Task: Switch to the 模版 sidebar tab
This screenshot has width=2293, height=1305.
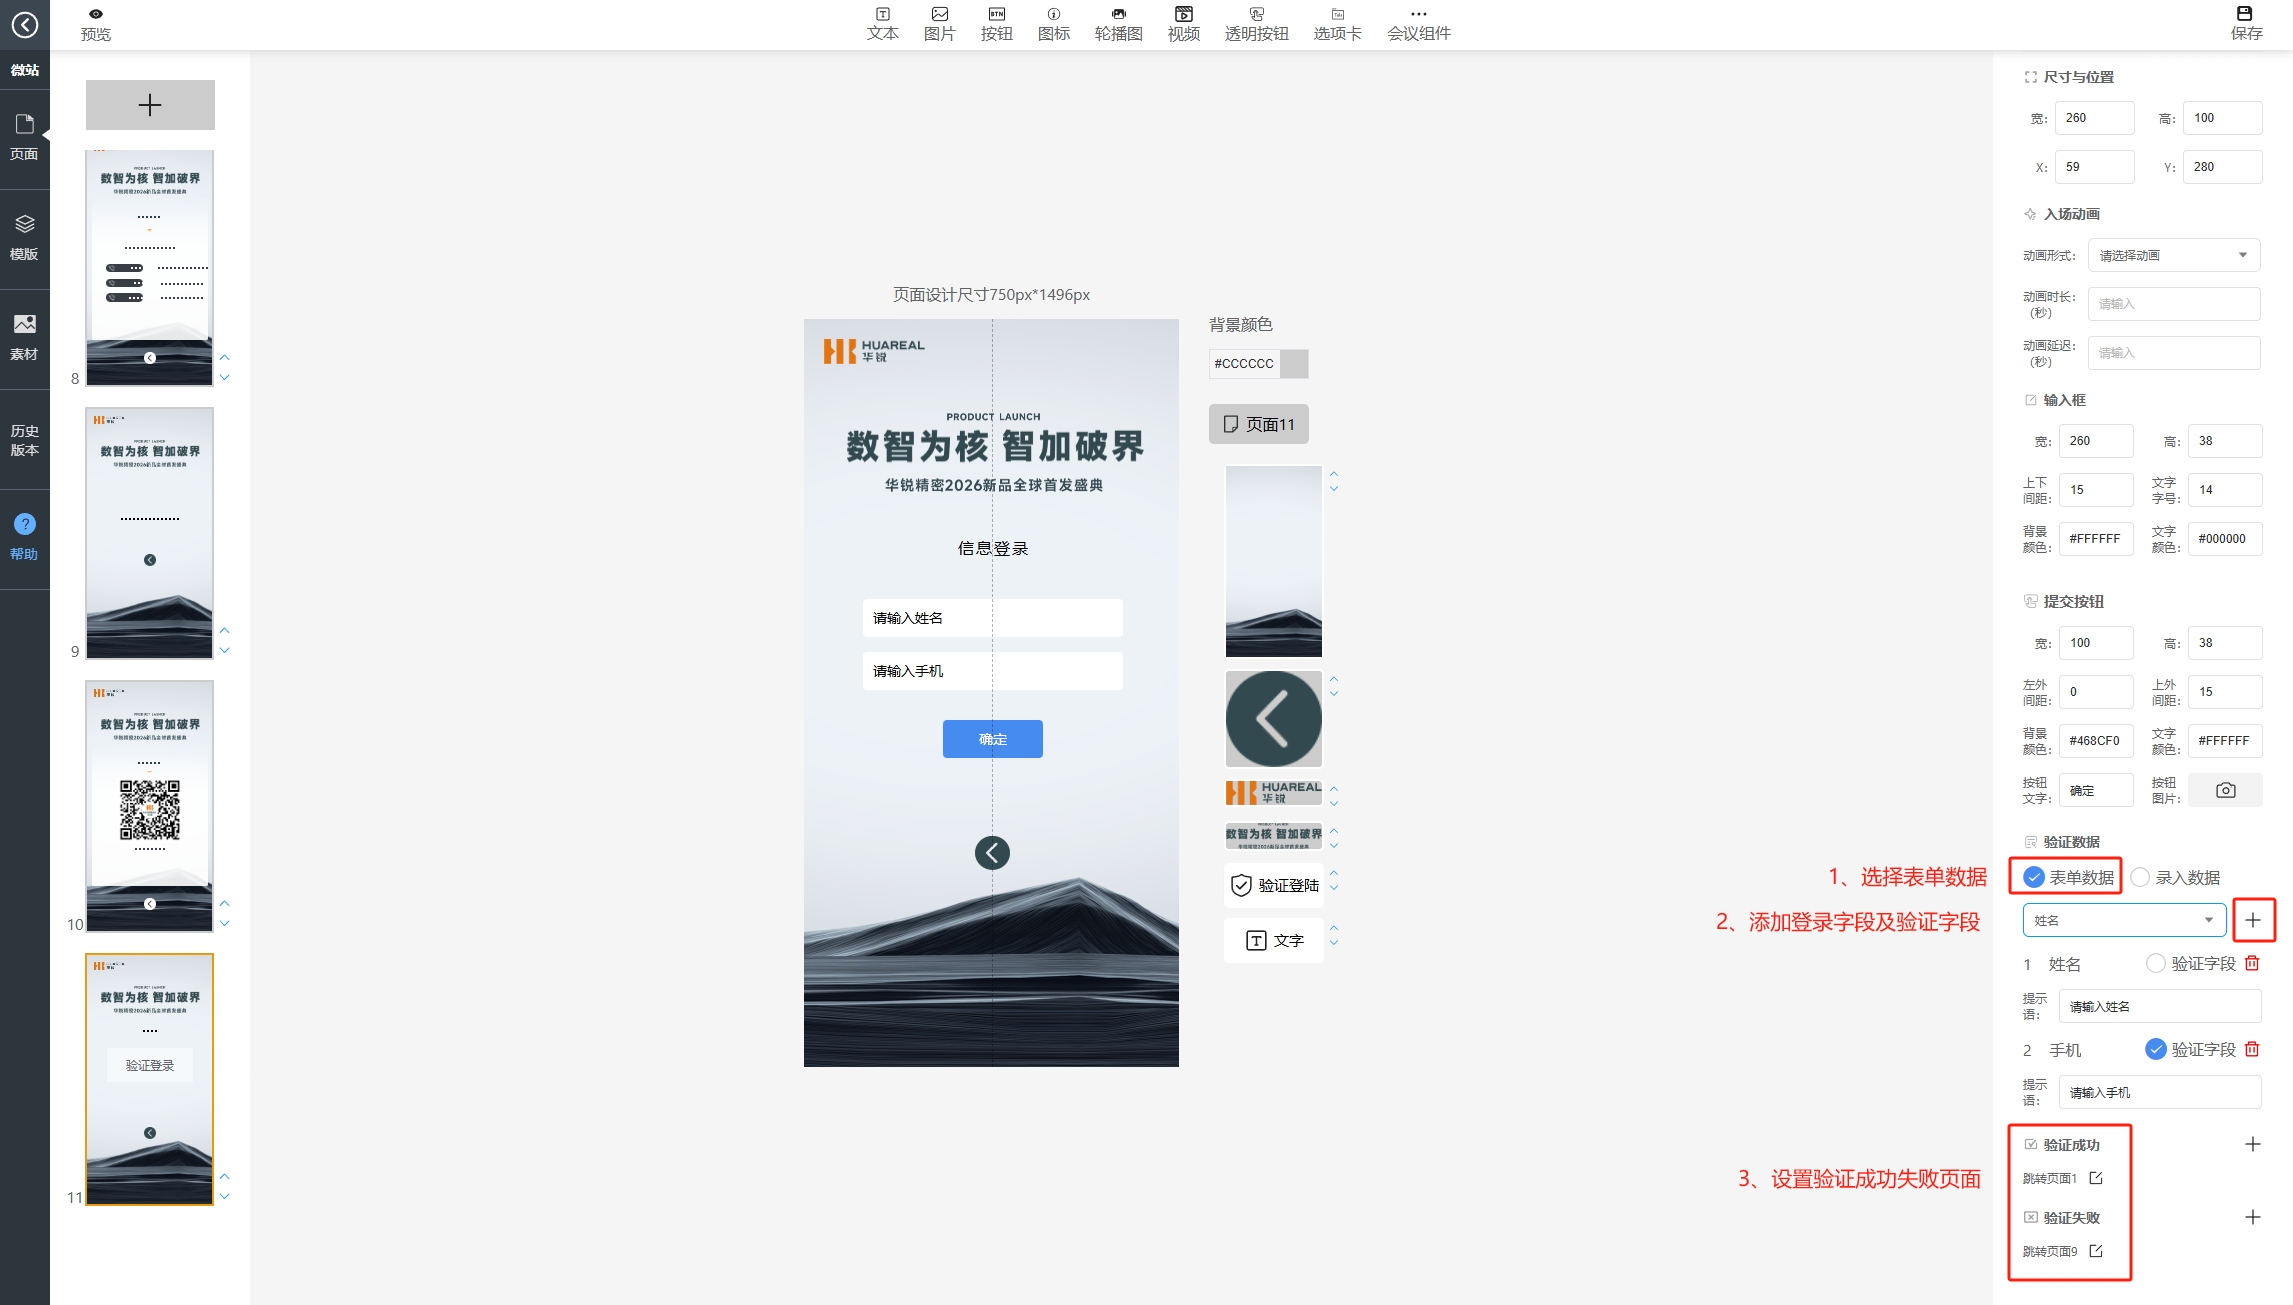Action: (24, 237)
